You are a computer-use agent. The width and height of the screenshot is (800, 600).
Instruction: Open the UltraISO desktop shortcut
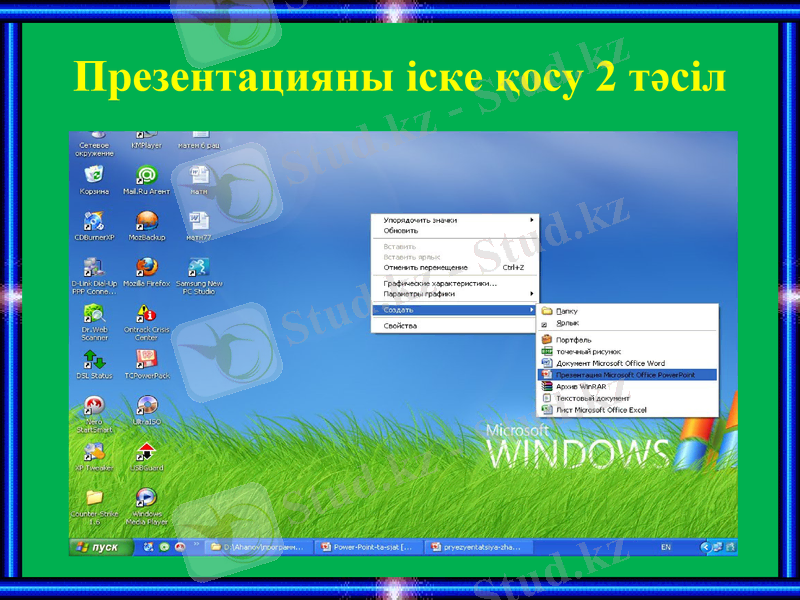click(x=146, y=405)
